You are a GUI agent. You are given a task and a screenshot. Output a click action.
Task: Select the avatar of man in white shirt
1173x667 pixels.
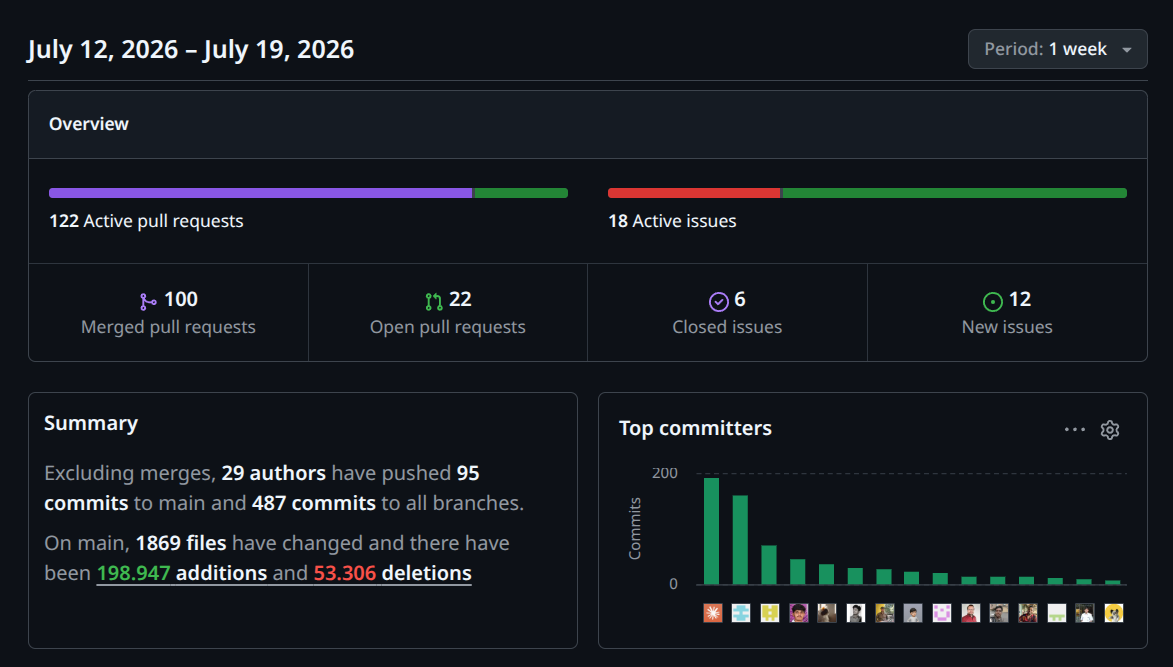1085,613
